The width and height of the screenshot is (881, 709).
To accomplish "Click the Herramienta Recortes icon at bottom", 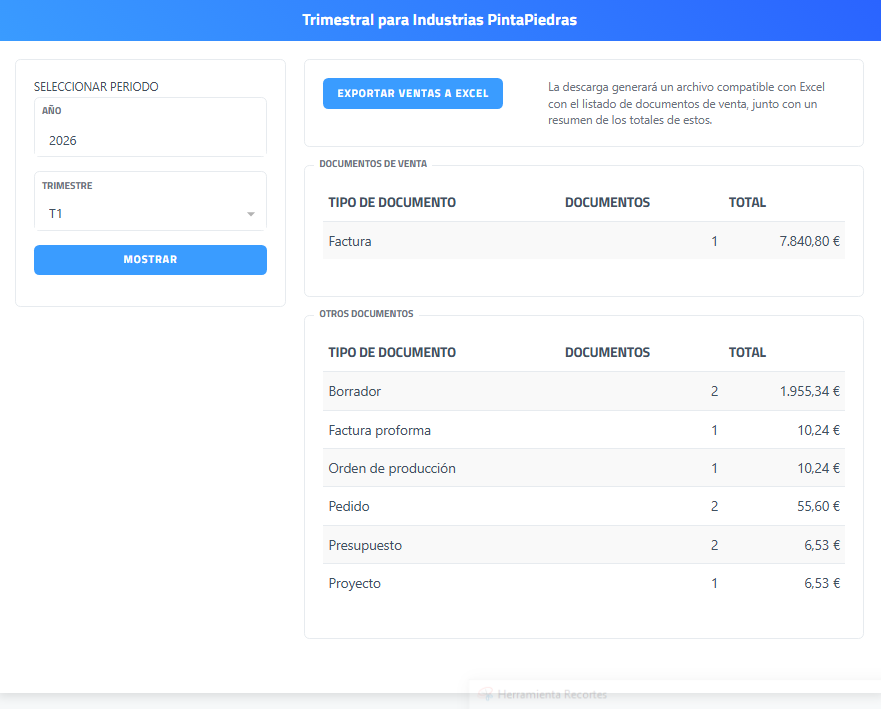I will [486, 694].
